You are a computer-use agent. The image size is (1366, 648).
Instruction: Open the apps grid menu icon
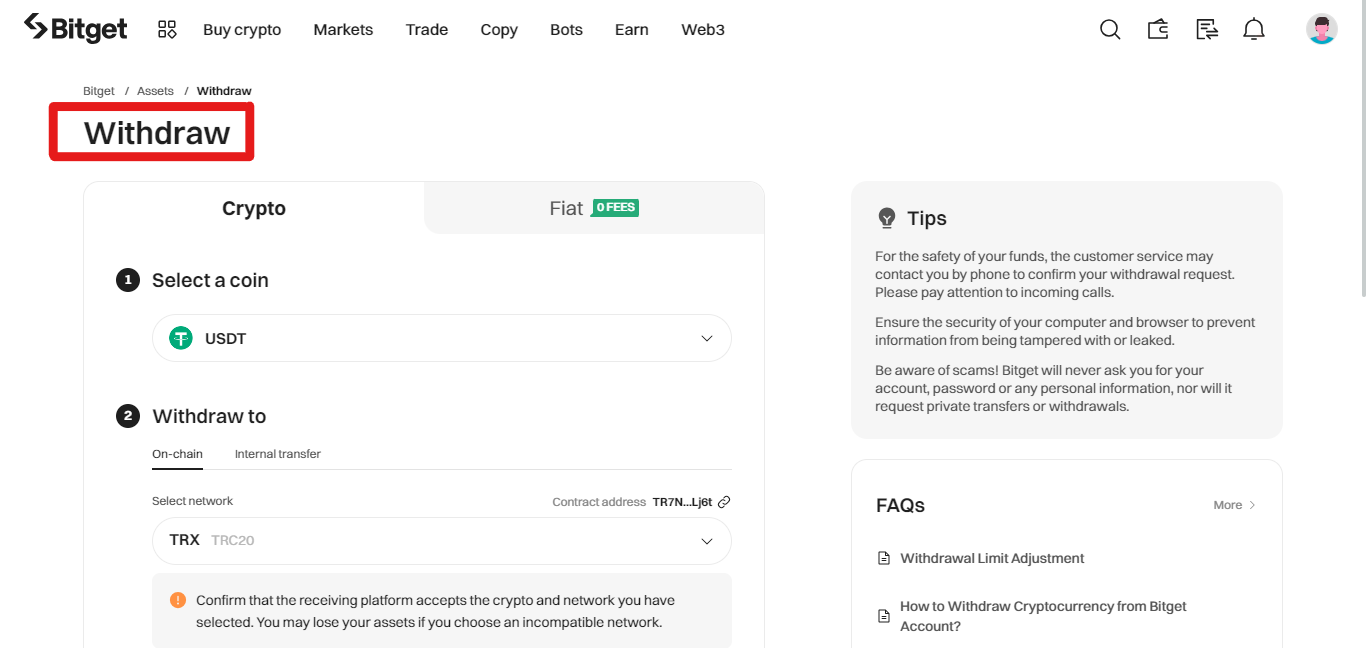[167, 29]
